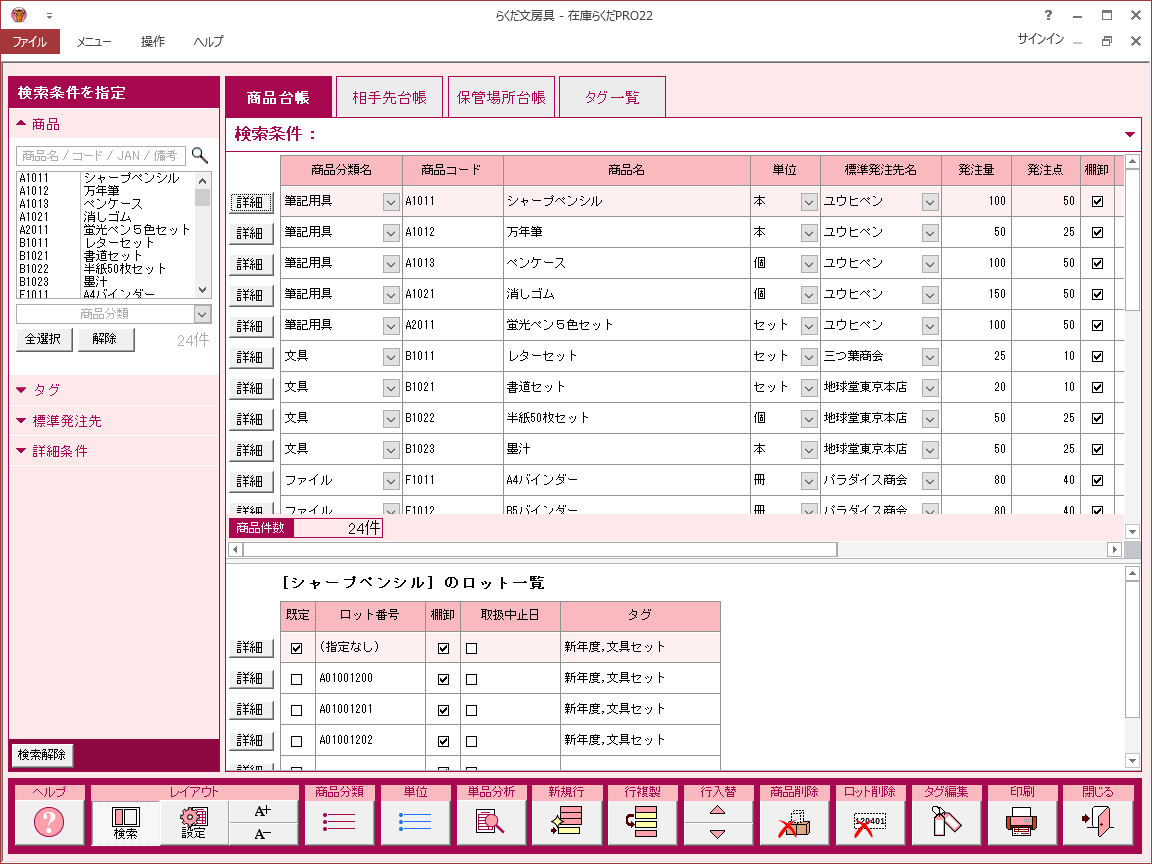Open 単位 dropdown for 万年筆 row
The height and width of the screenshot is (864, 1152).
809,233
